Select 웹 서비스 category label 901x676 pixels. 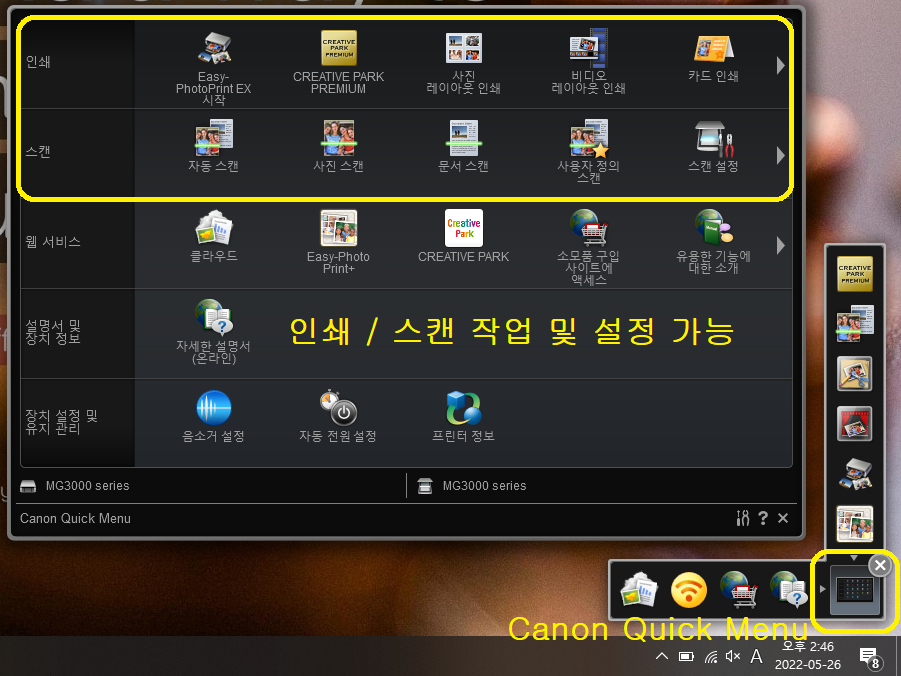click(53, 241)
